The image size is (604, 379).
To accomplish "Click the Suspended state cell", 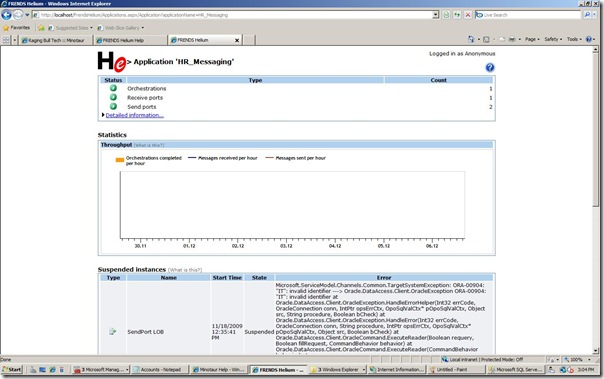I will (259, 332).
